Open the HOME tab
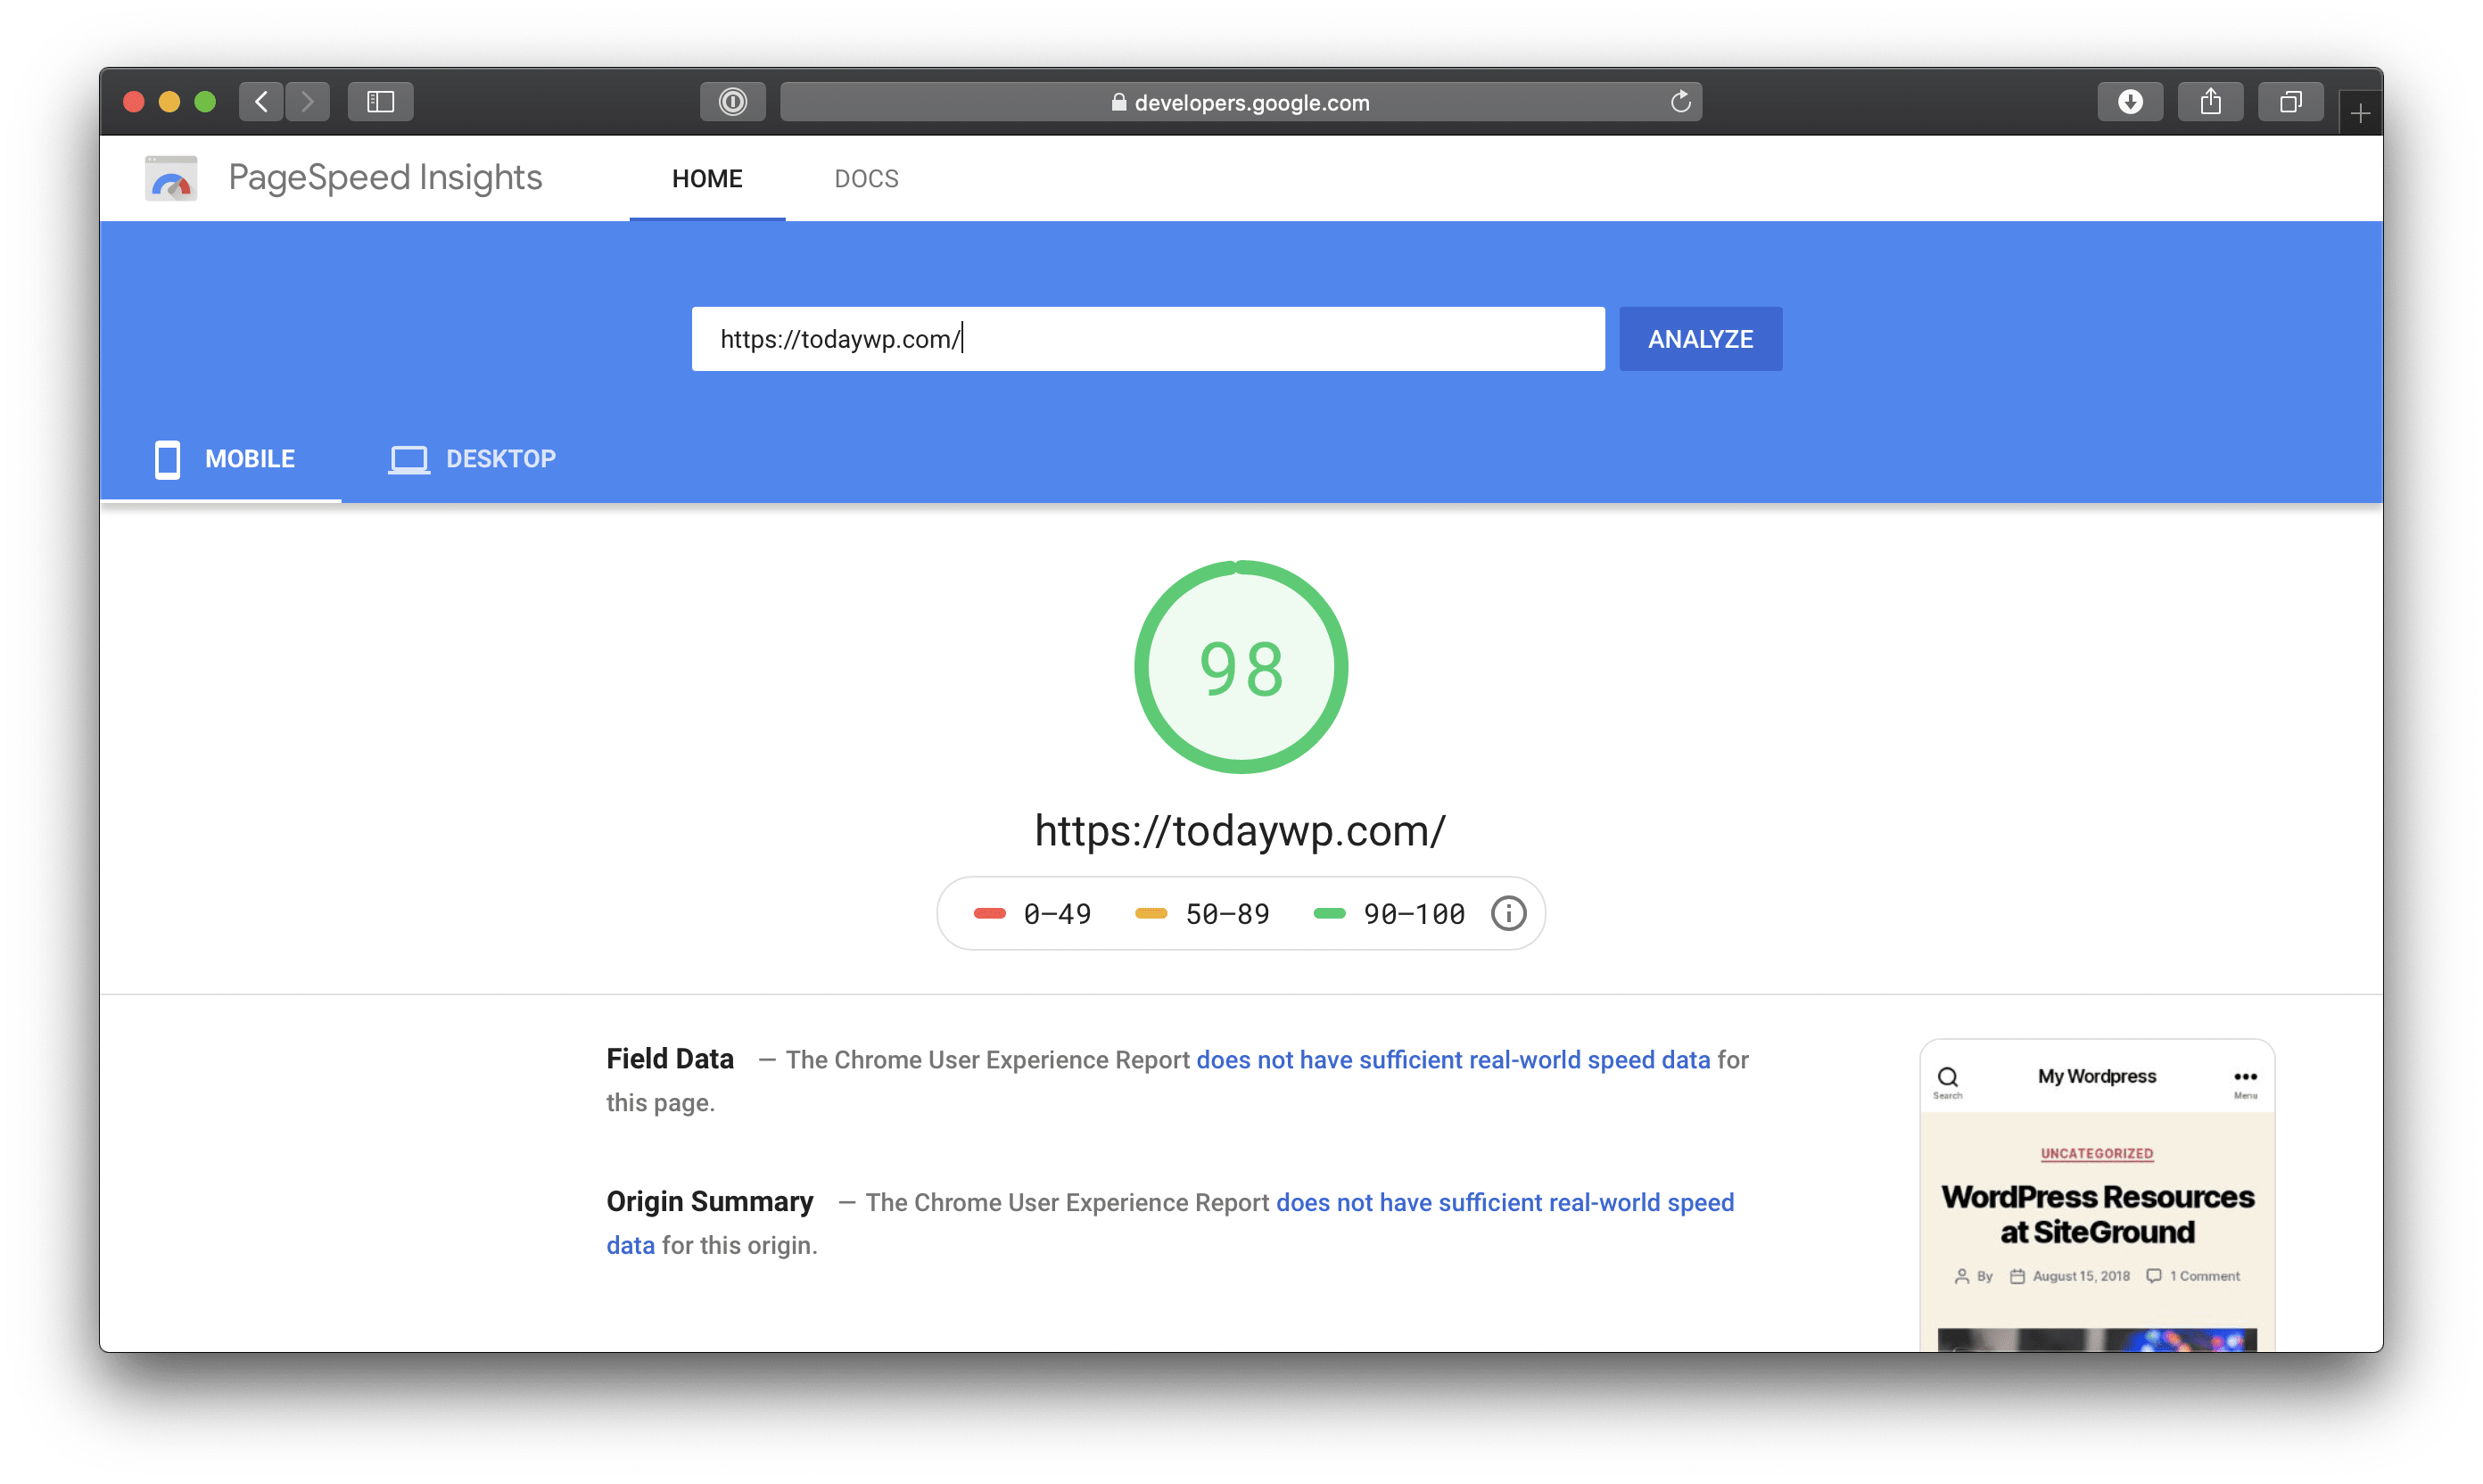The image size is (2483, 1484). point(707,179)
